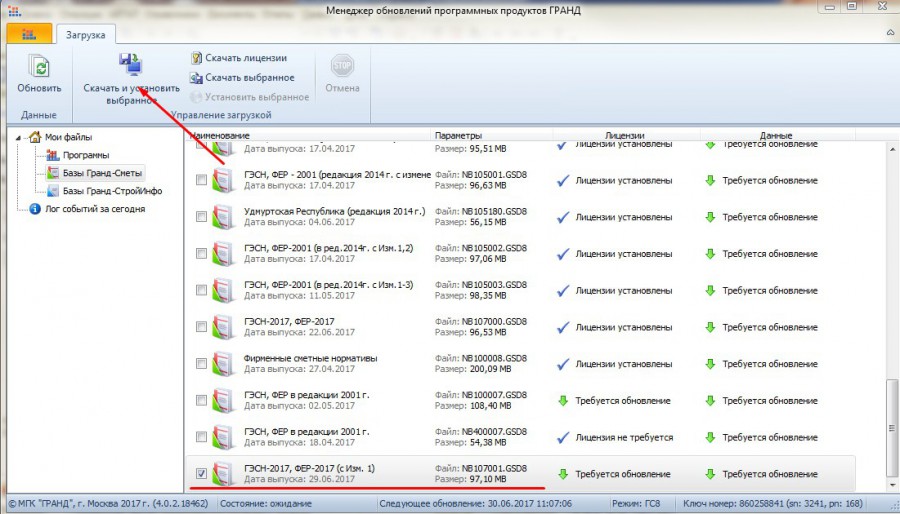Click data update arrow for NB105003.GSD8 row
This screenshot has height=514, width=900.
[710, 291]
